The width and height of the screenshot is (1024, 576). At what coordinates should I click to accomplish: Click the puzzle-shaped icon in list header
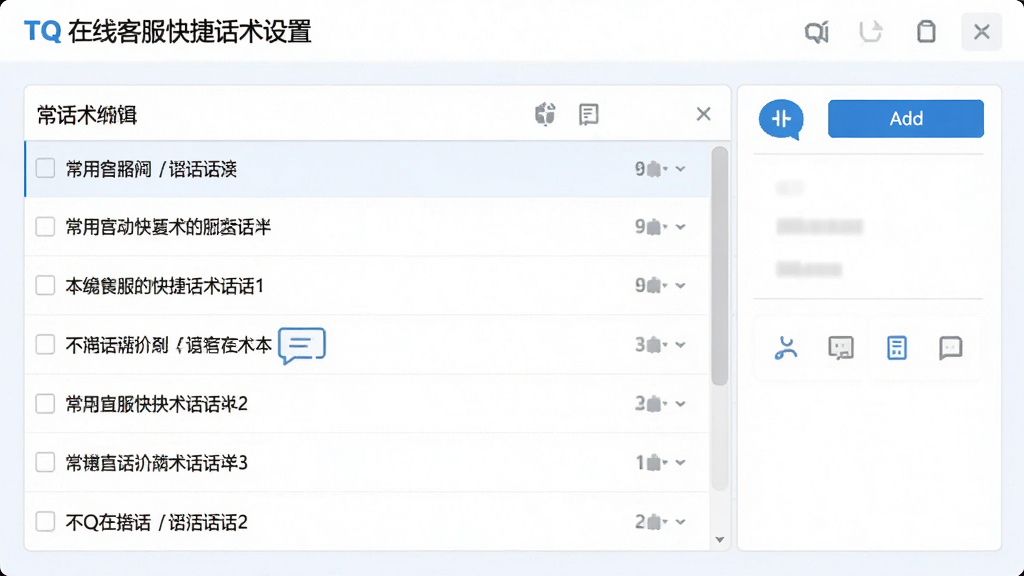(545, 114)
